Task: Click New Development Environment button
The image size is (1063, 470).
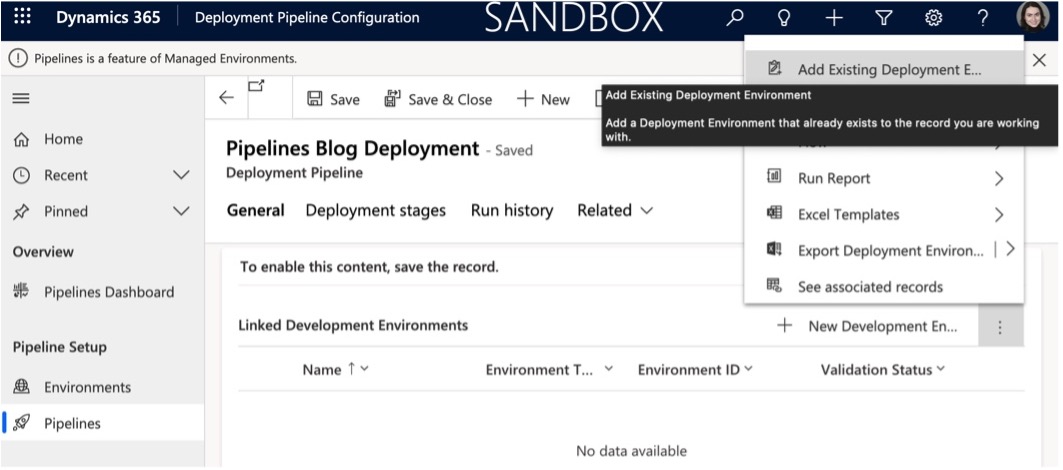Action: pos(867,326)
